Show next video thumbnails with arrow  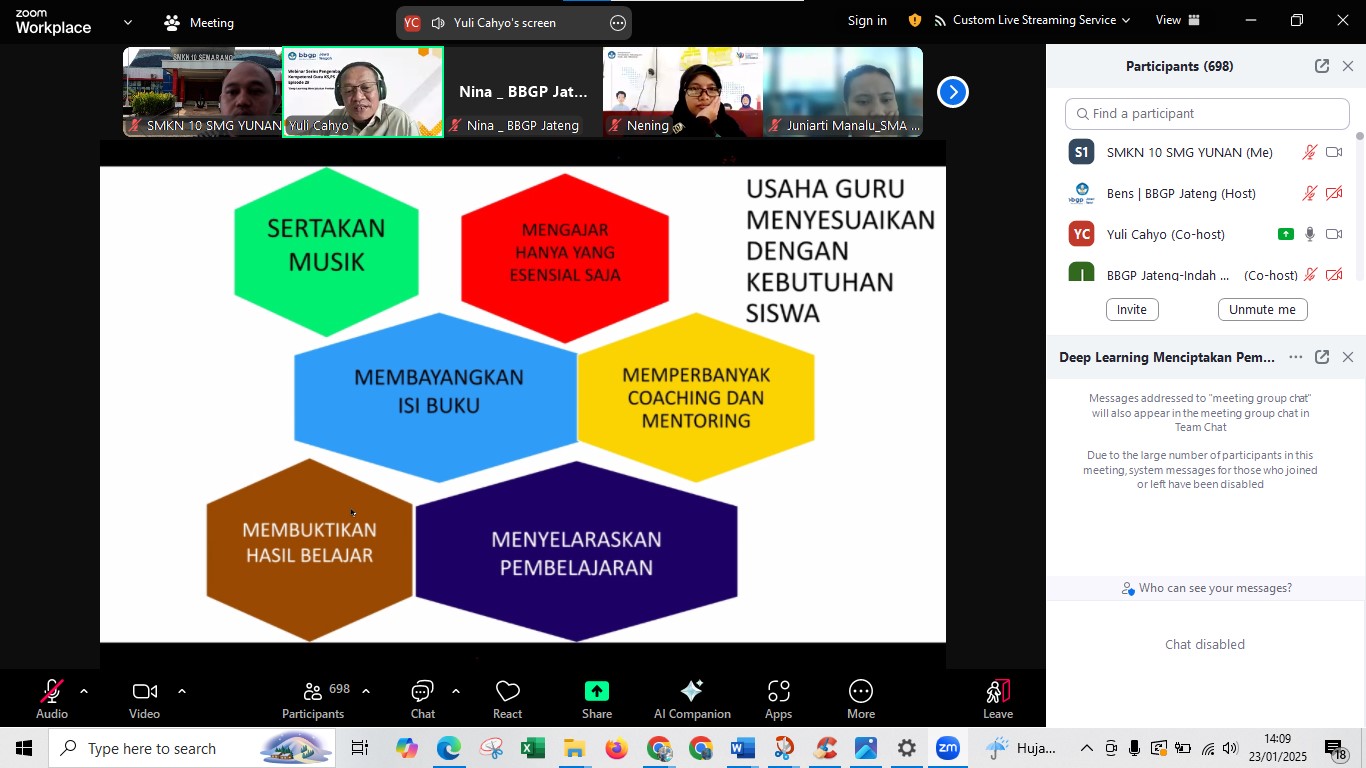(x=952, y=92)
